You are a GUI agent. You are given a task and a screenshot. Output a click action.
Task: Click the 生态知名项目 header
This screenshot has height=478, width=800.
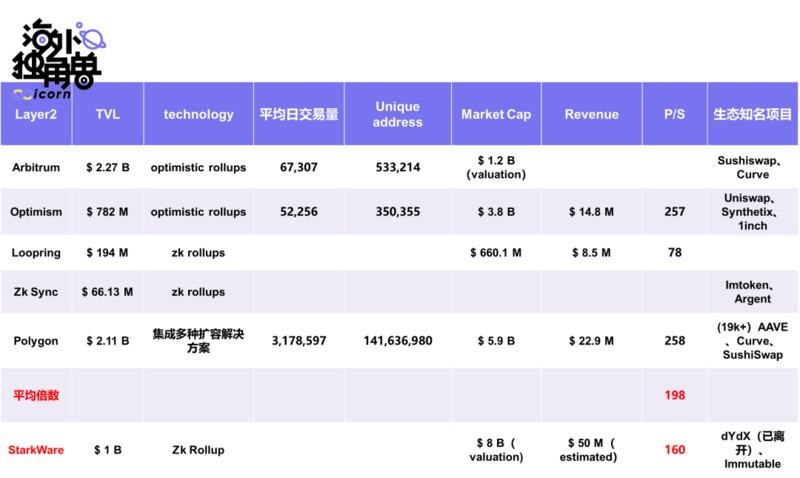coord(753,114)
